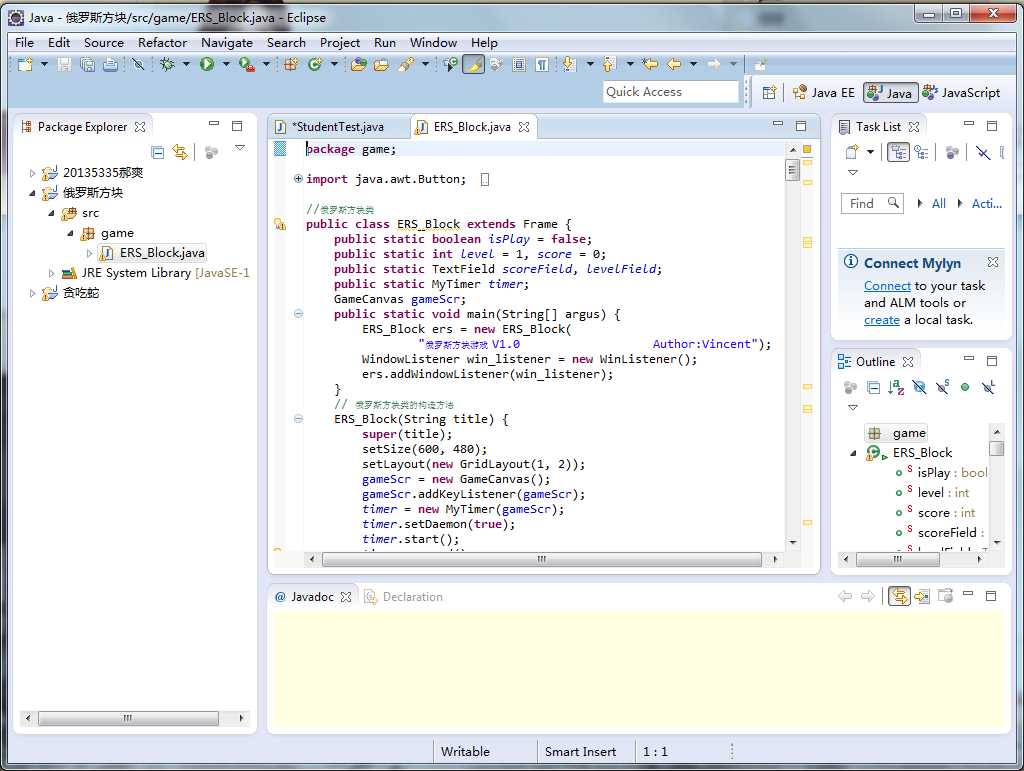The height and width of the screenshot is (771, 1024).
Task: Expand folded import statements in editor
Action: click(298, 178)
